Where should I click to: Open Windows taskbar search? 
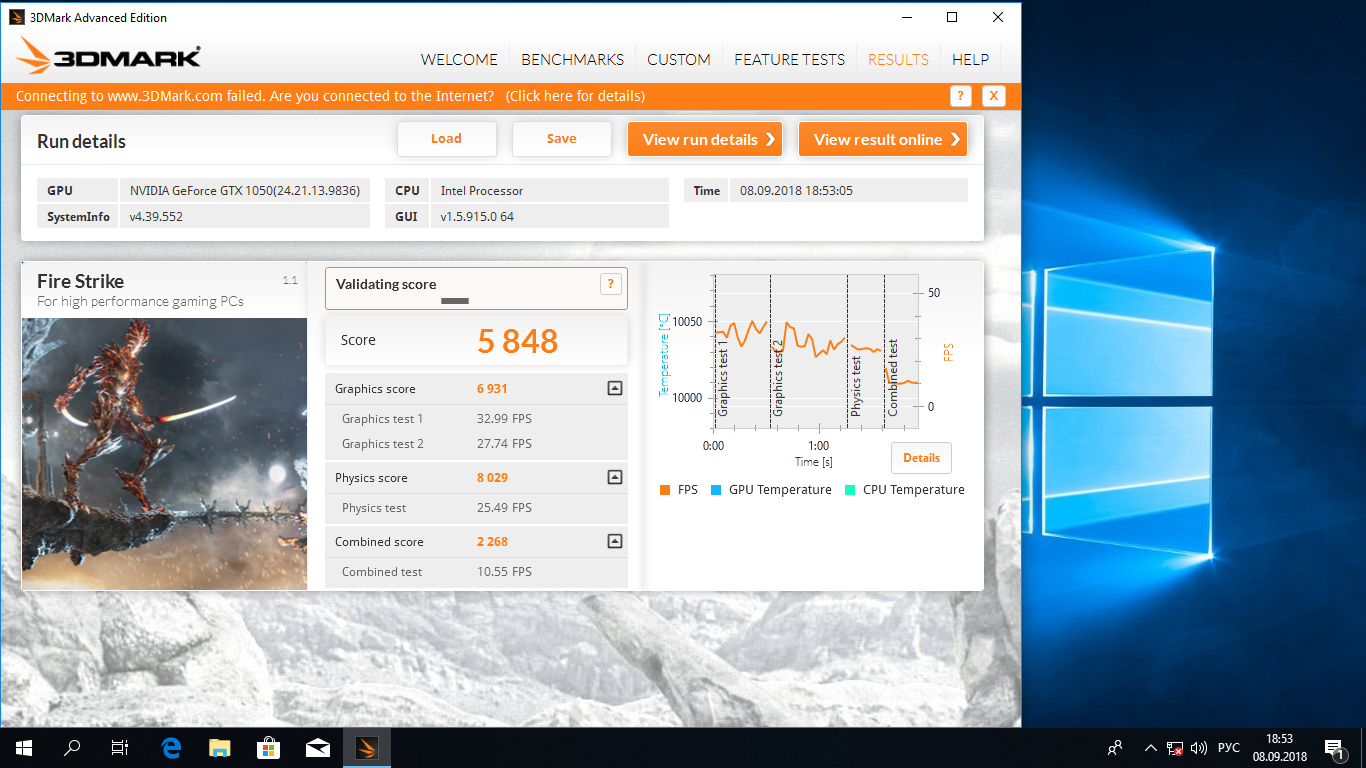pyautogui.click(x=72, y=747)
